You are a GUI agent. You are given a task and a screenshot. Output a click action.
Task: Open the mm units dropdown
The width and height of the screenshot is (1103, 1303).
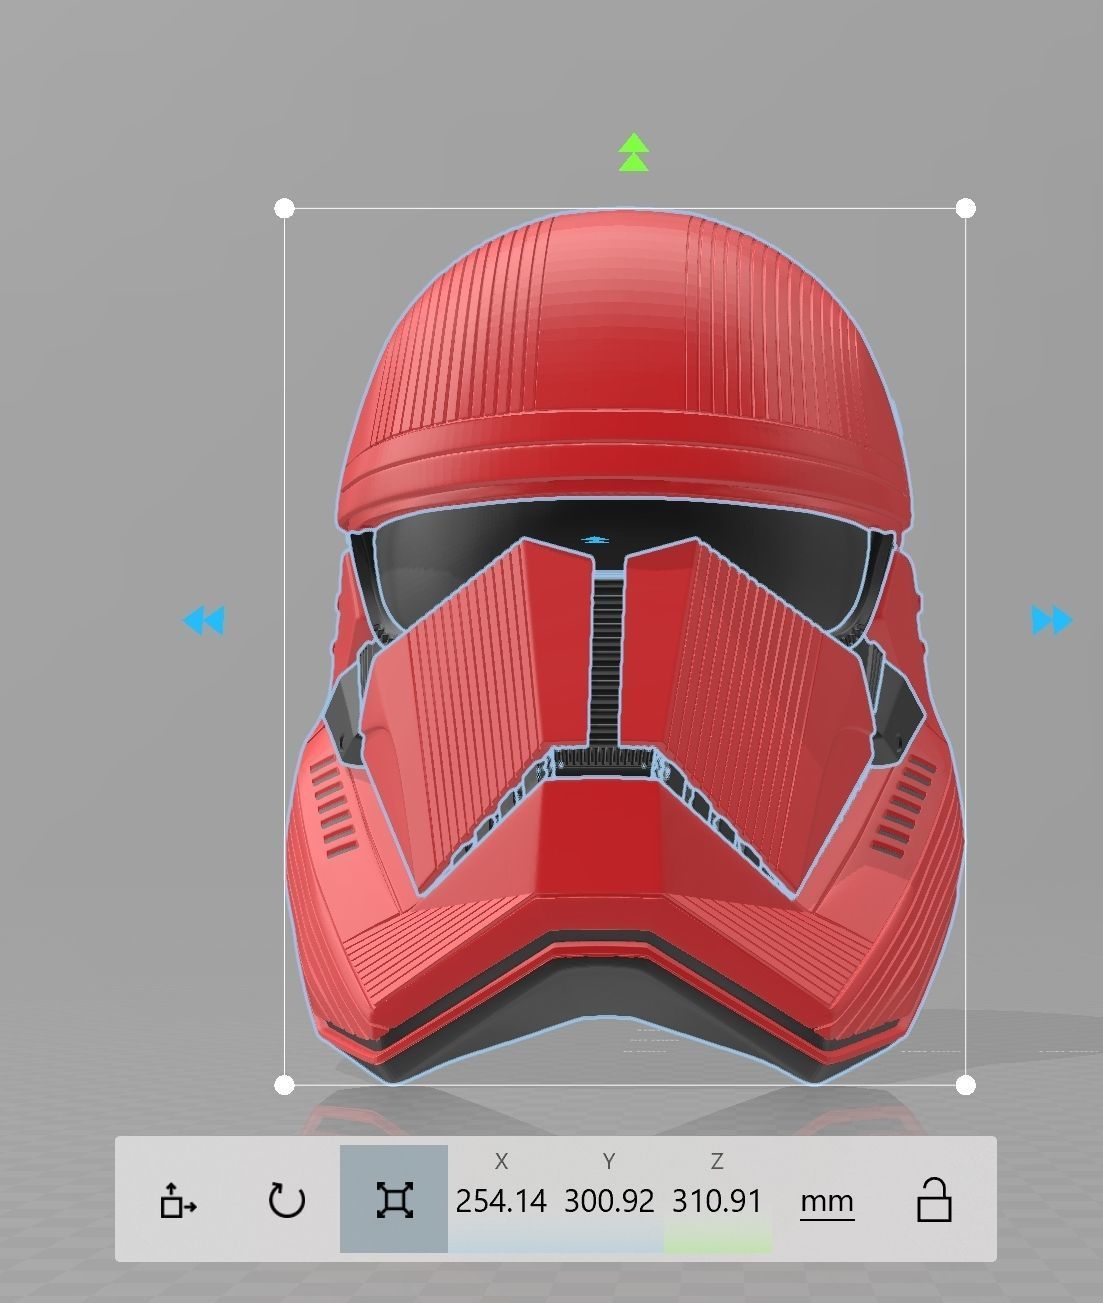click(827, 1201)
